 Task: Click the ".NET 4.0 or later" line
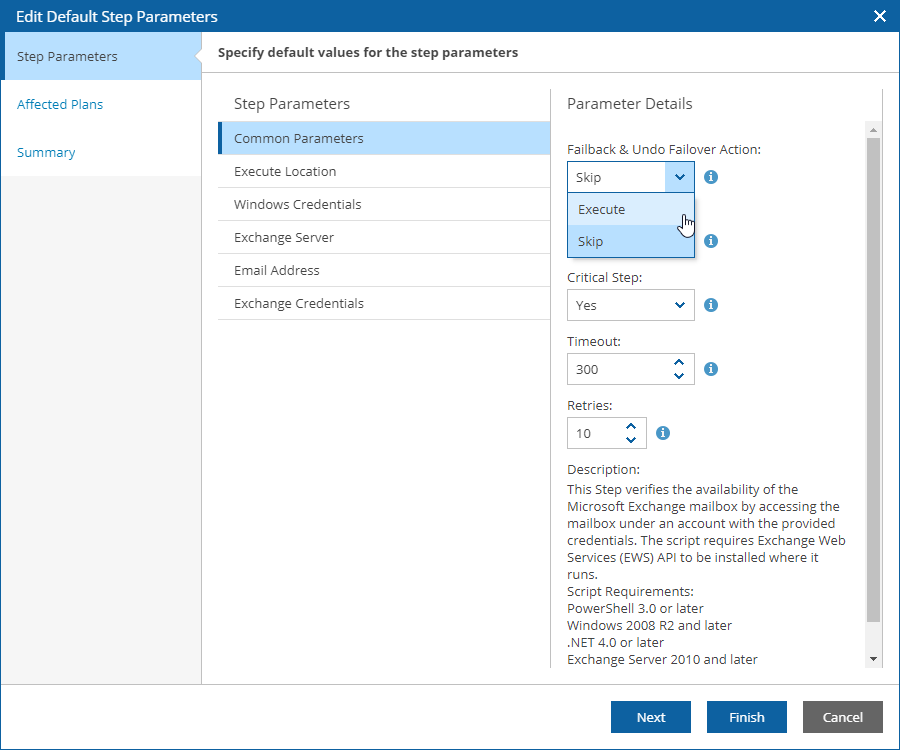tap(615, 642)
